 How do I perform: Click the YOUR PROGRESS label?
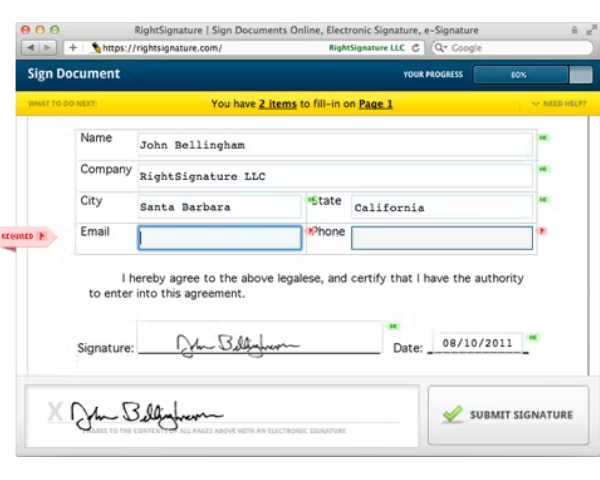[433, 74]
